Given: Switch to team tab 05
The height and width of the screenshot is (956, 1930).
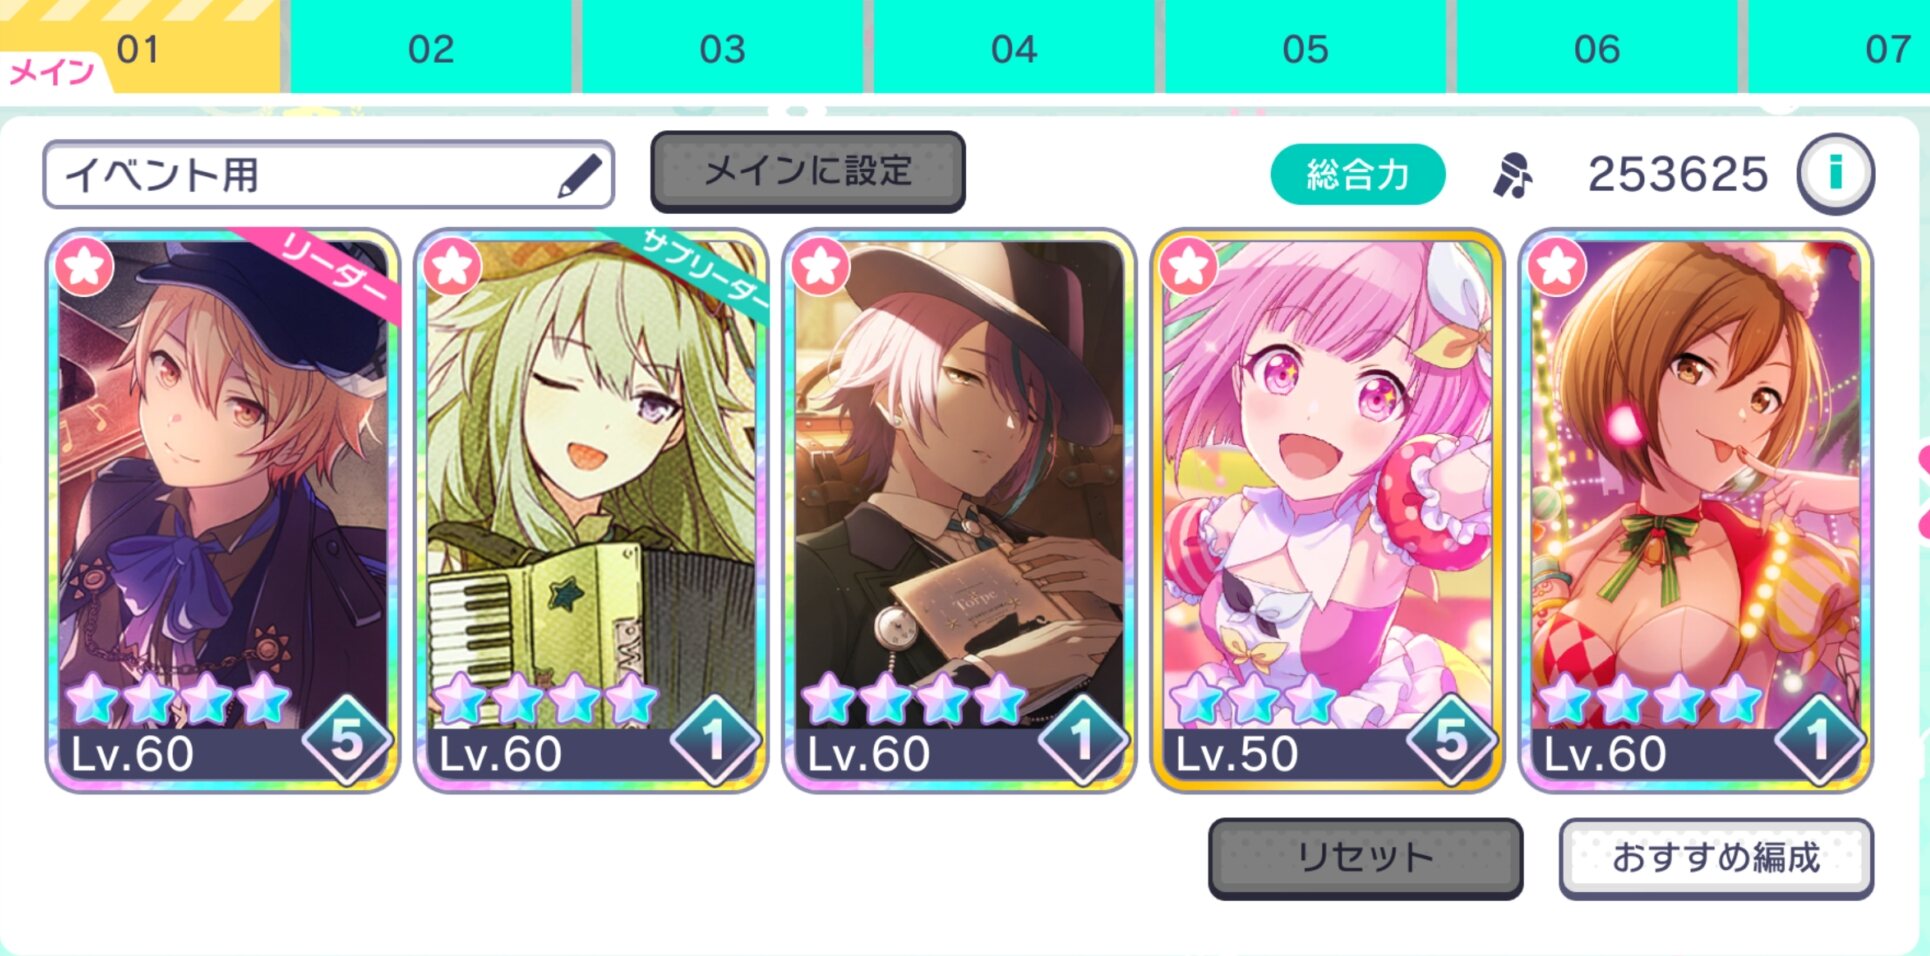Looking at the screenshot, I should pyautogui.click(x=1305, y=47).
